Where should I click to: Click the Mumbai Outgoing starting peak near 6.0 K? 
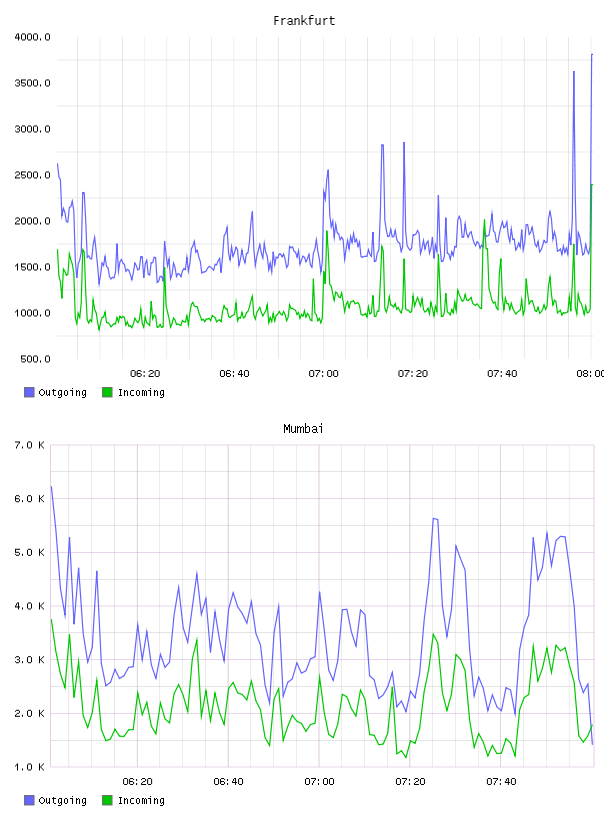click(51, 487)
